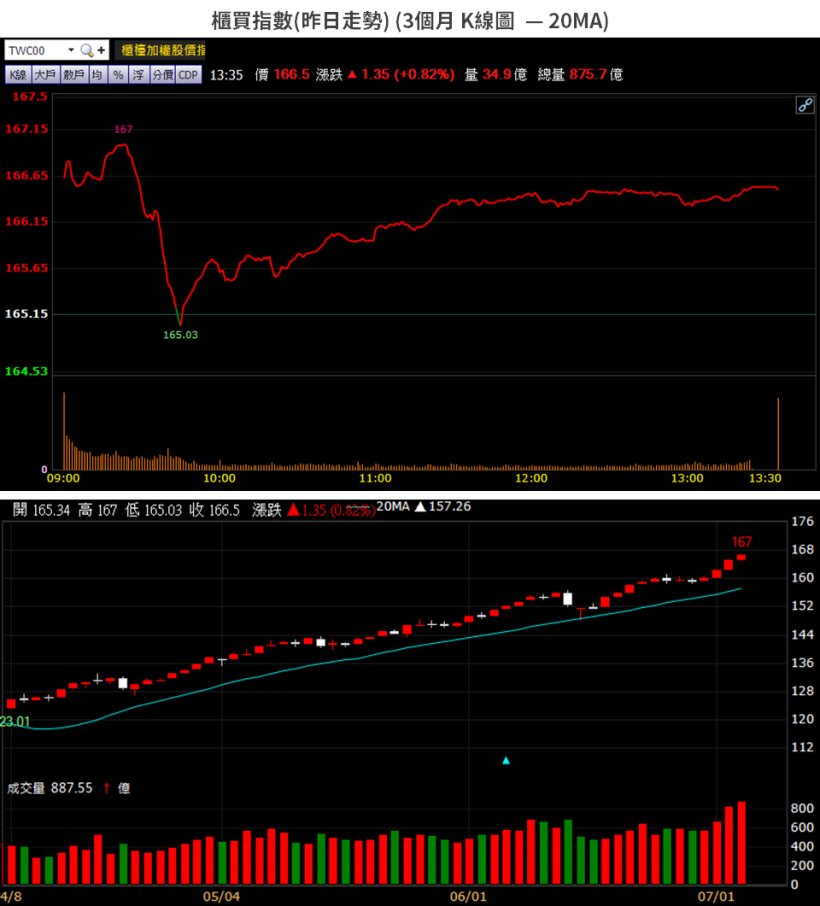
Task: Click the 13:35 time label
Action: pos(226,75)
